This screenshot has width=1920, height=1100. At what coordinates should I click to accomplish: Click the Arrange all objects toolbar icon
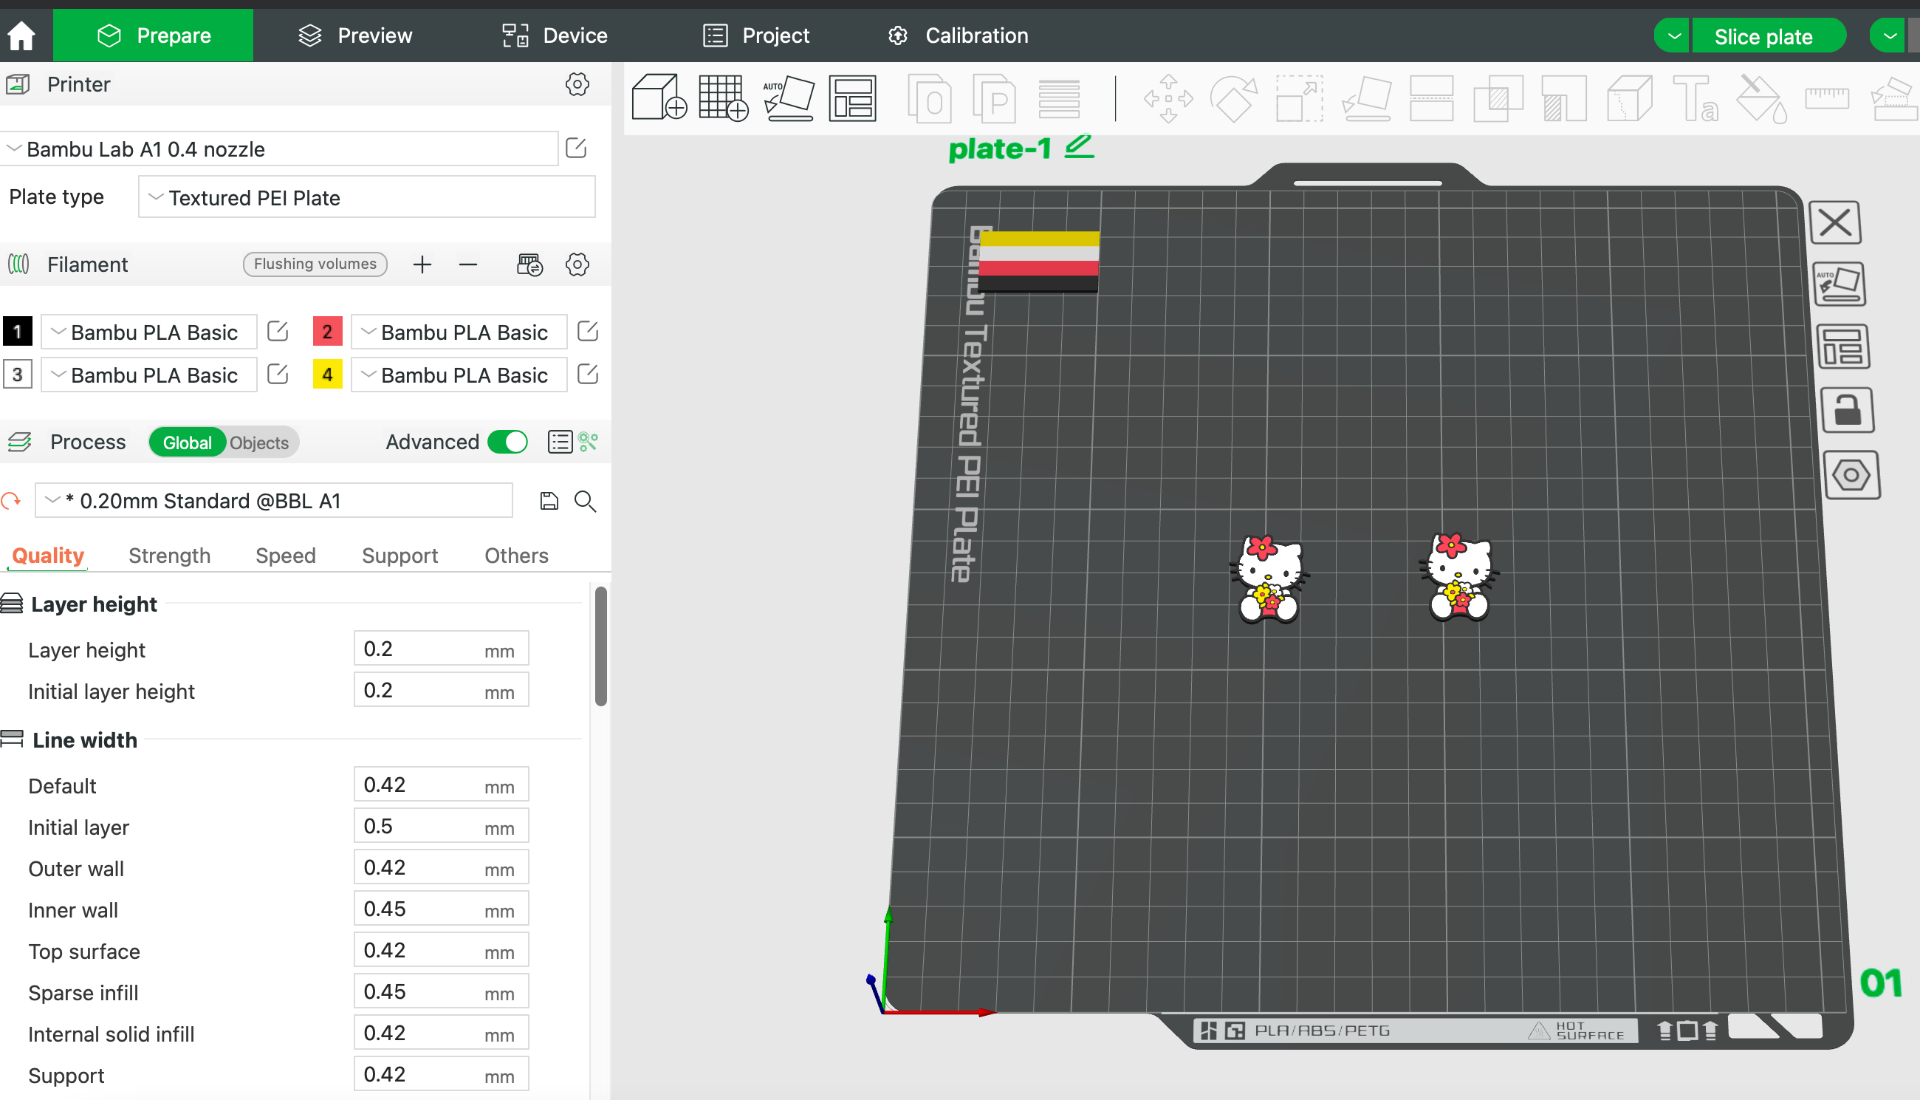[853, 98]
